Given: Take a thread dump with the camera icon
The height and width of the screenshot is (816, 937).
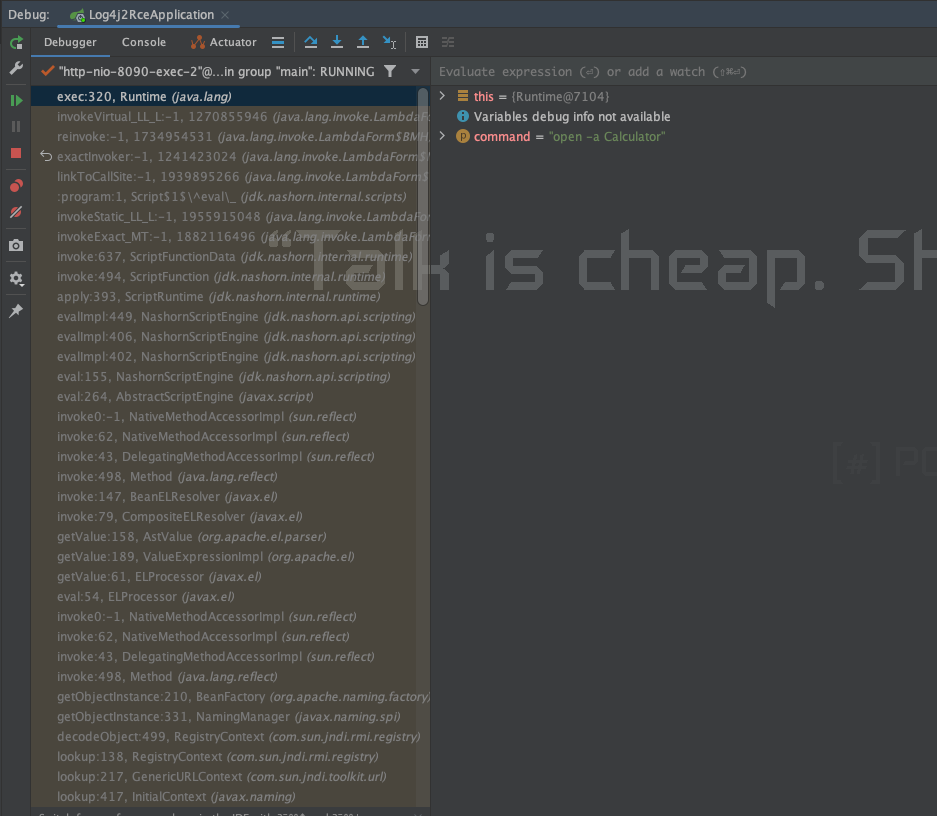Looking at the screenshot, I should click(x=16, y=246).
